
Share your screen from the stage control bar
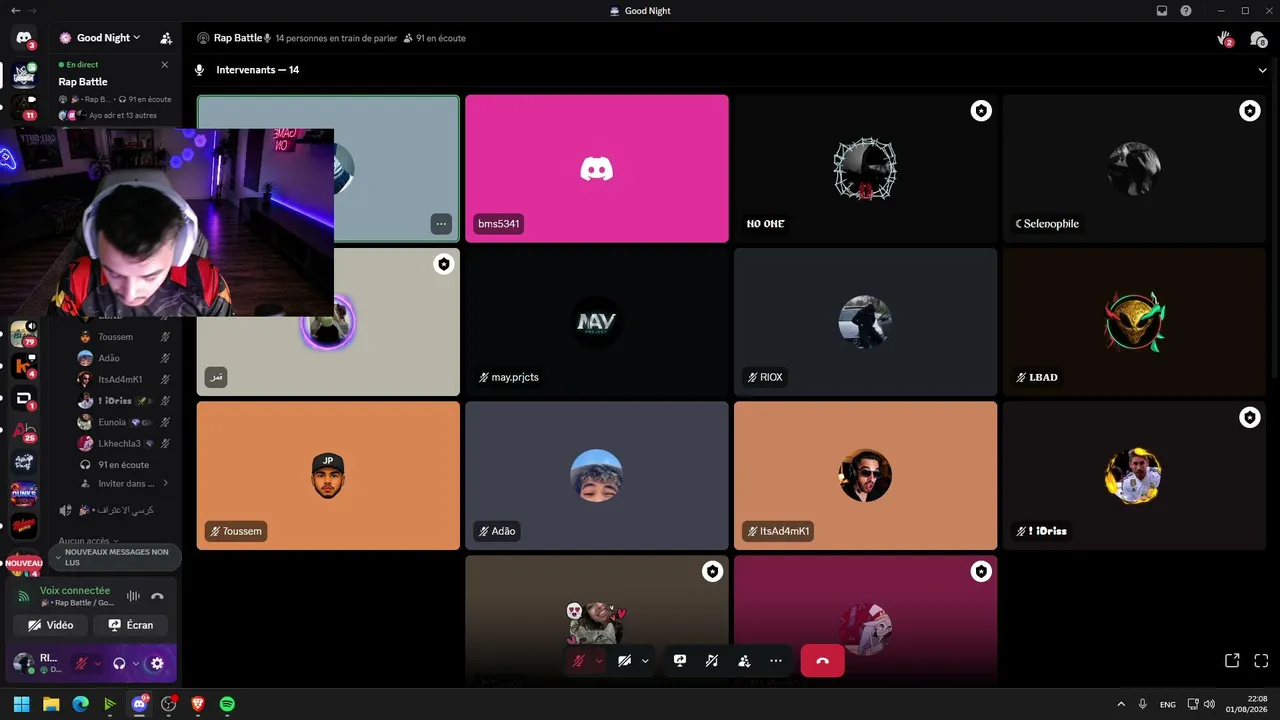click(x=680, y=661)
